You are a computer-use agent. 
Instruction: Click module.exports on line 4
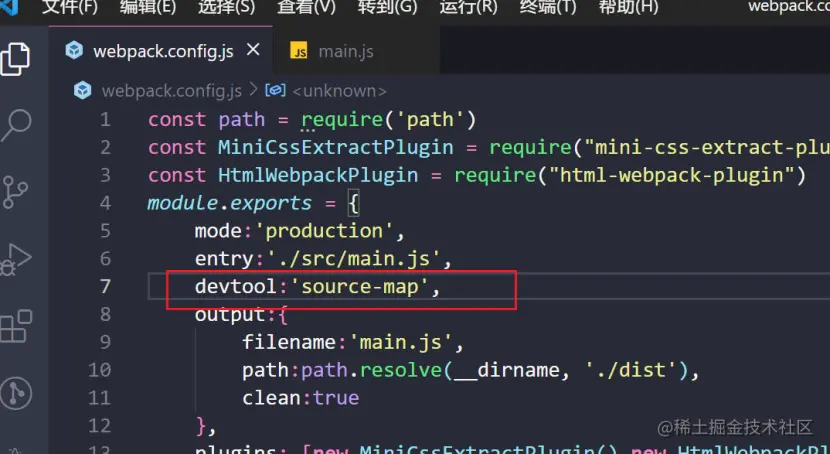click(230, 203)
